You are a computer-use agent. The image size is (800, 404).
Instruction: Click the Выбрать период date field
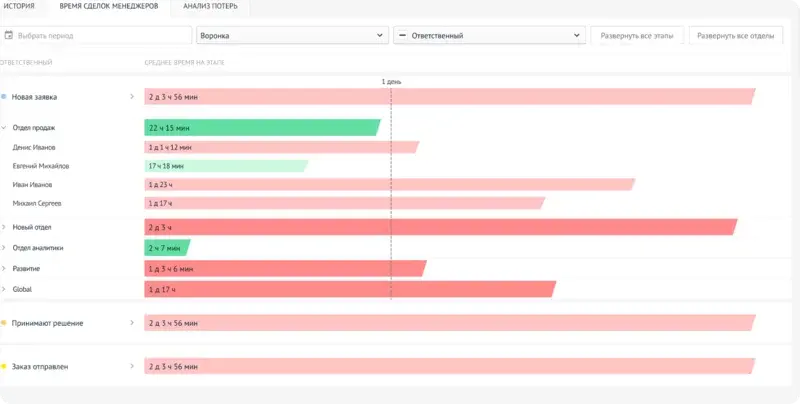(96, 36)
